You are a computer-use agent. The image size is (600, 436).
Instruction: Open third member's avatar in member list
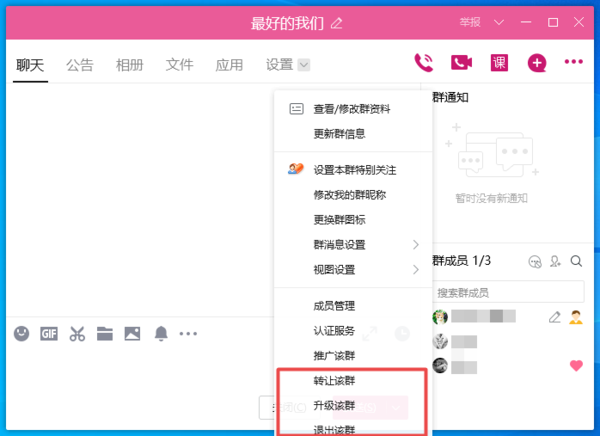[x=440, y=365]
